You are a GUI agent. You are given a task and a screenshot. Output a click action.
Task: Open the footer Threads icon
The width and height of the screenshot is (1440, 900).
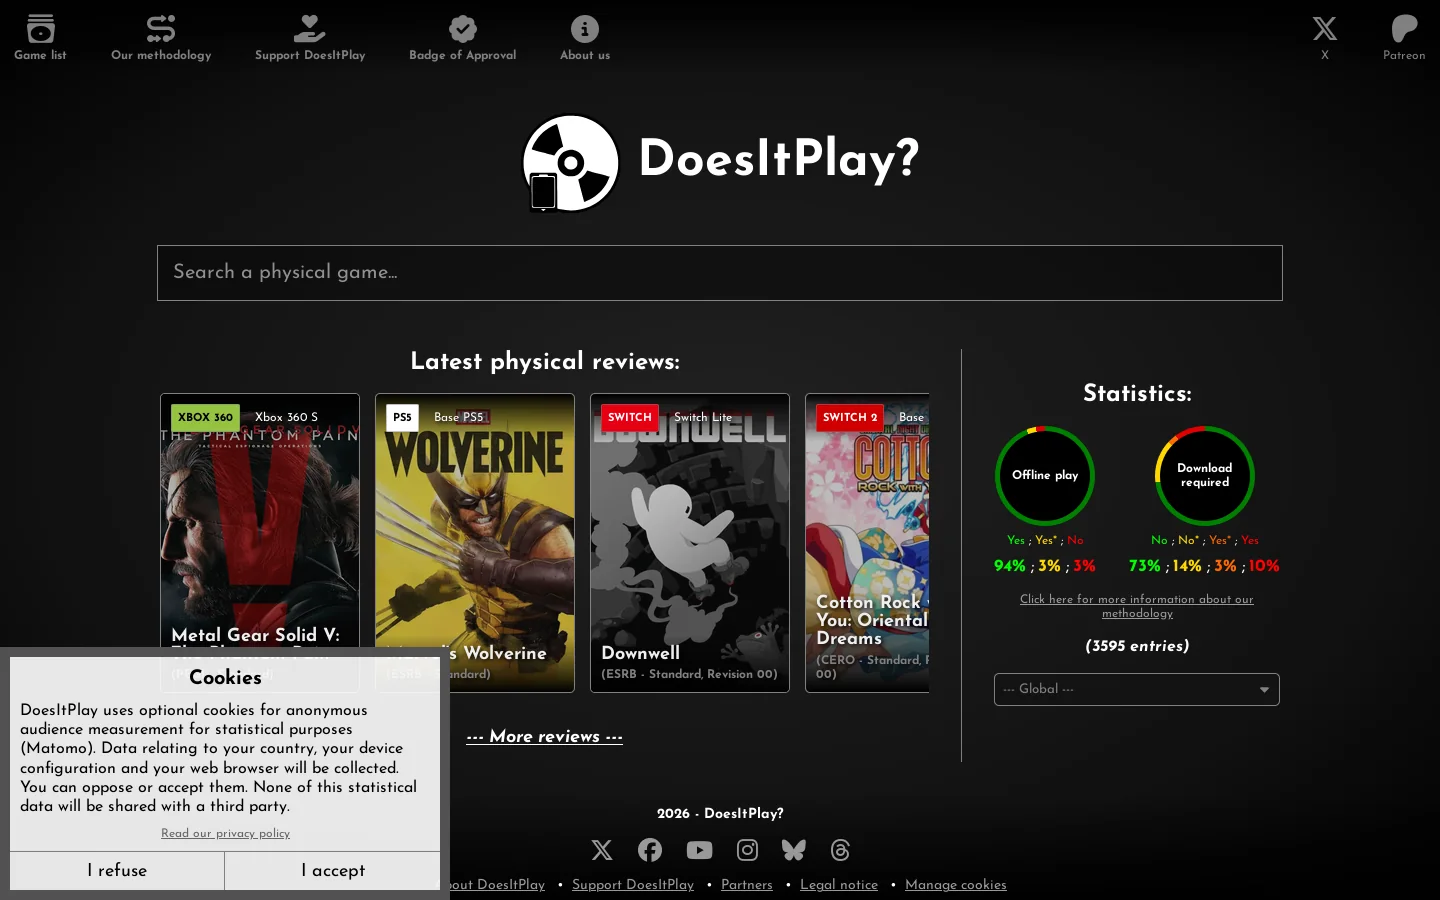(840, 850)
